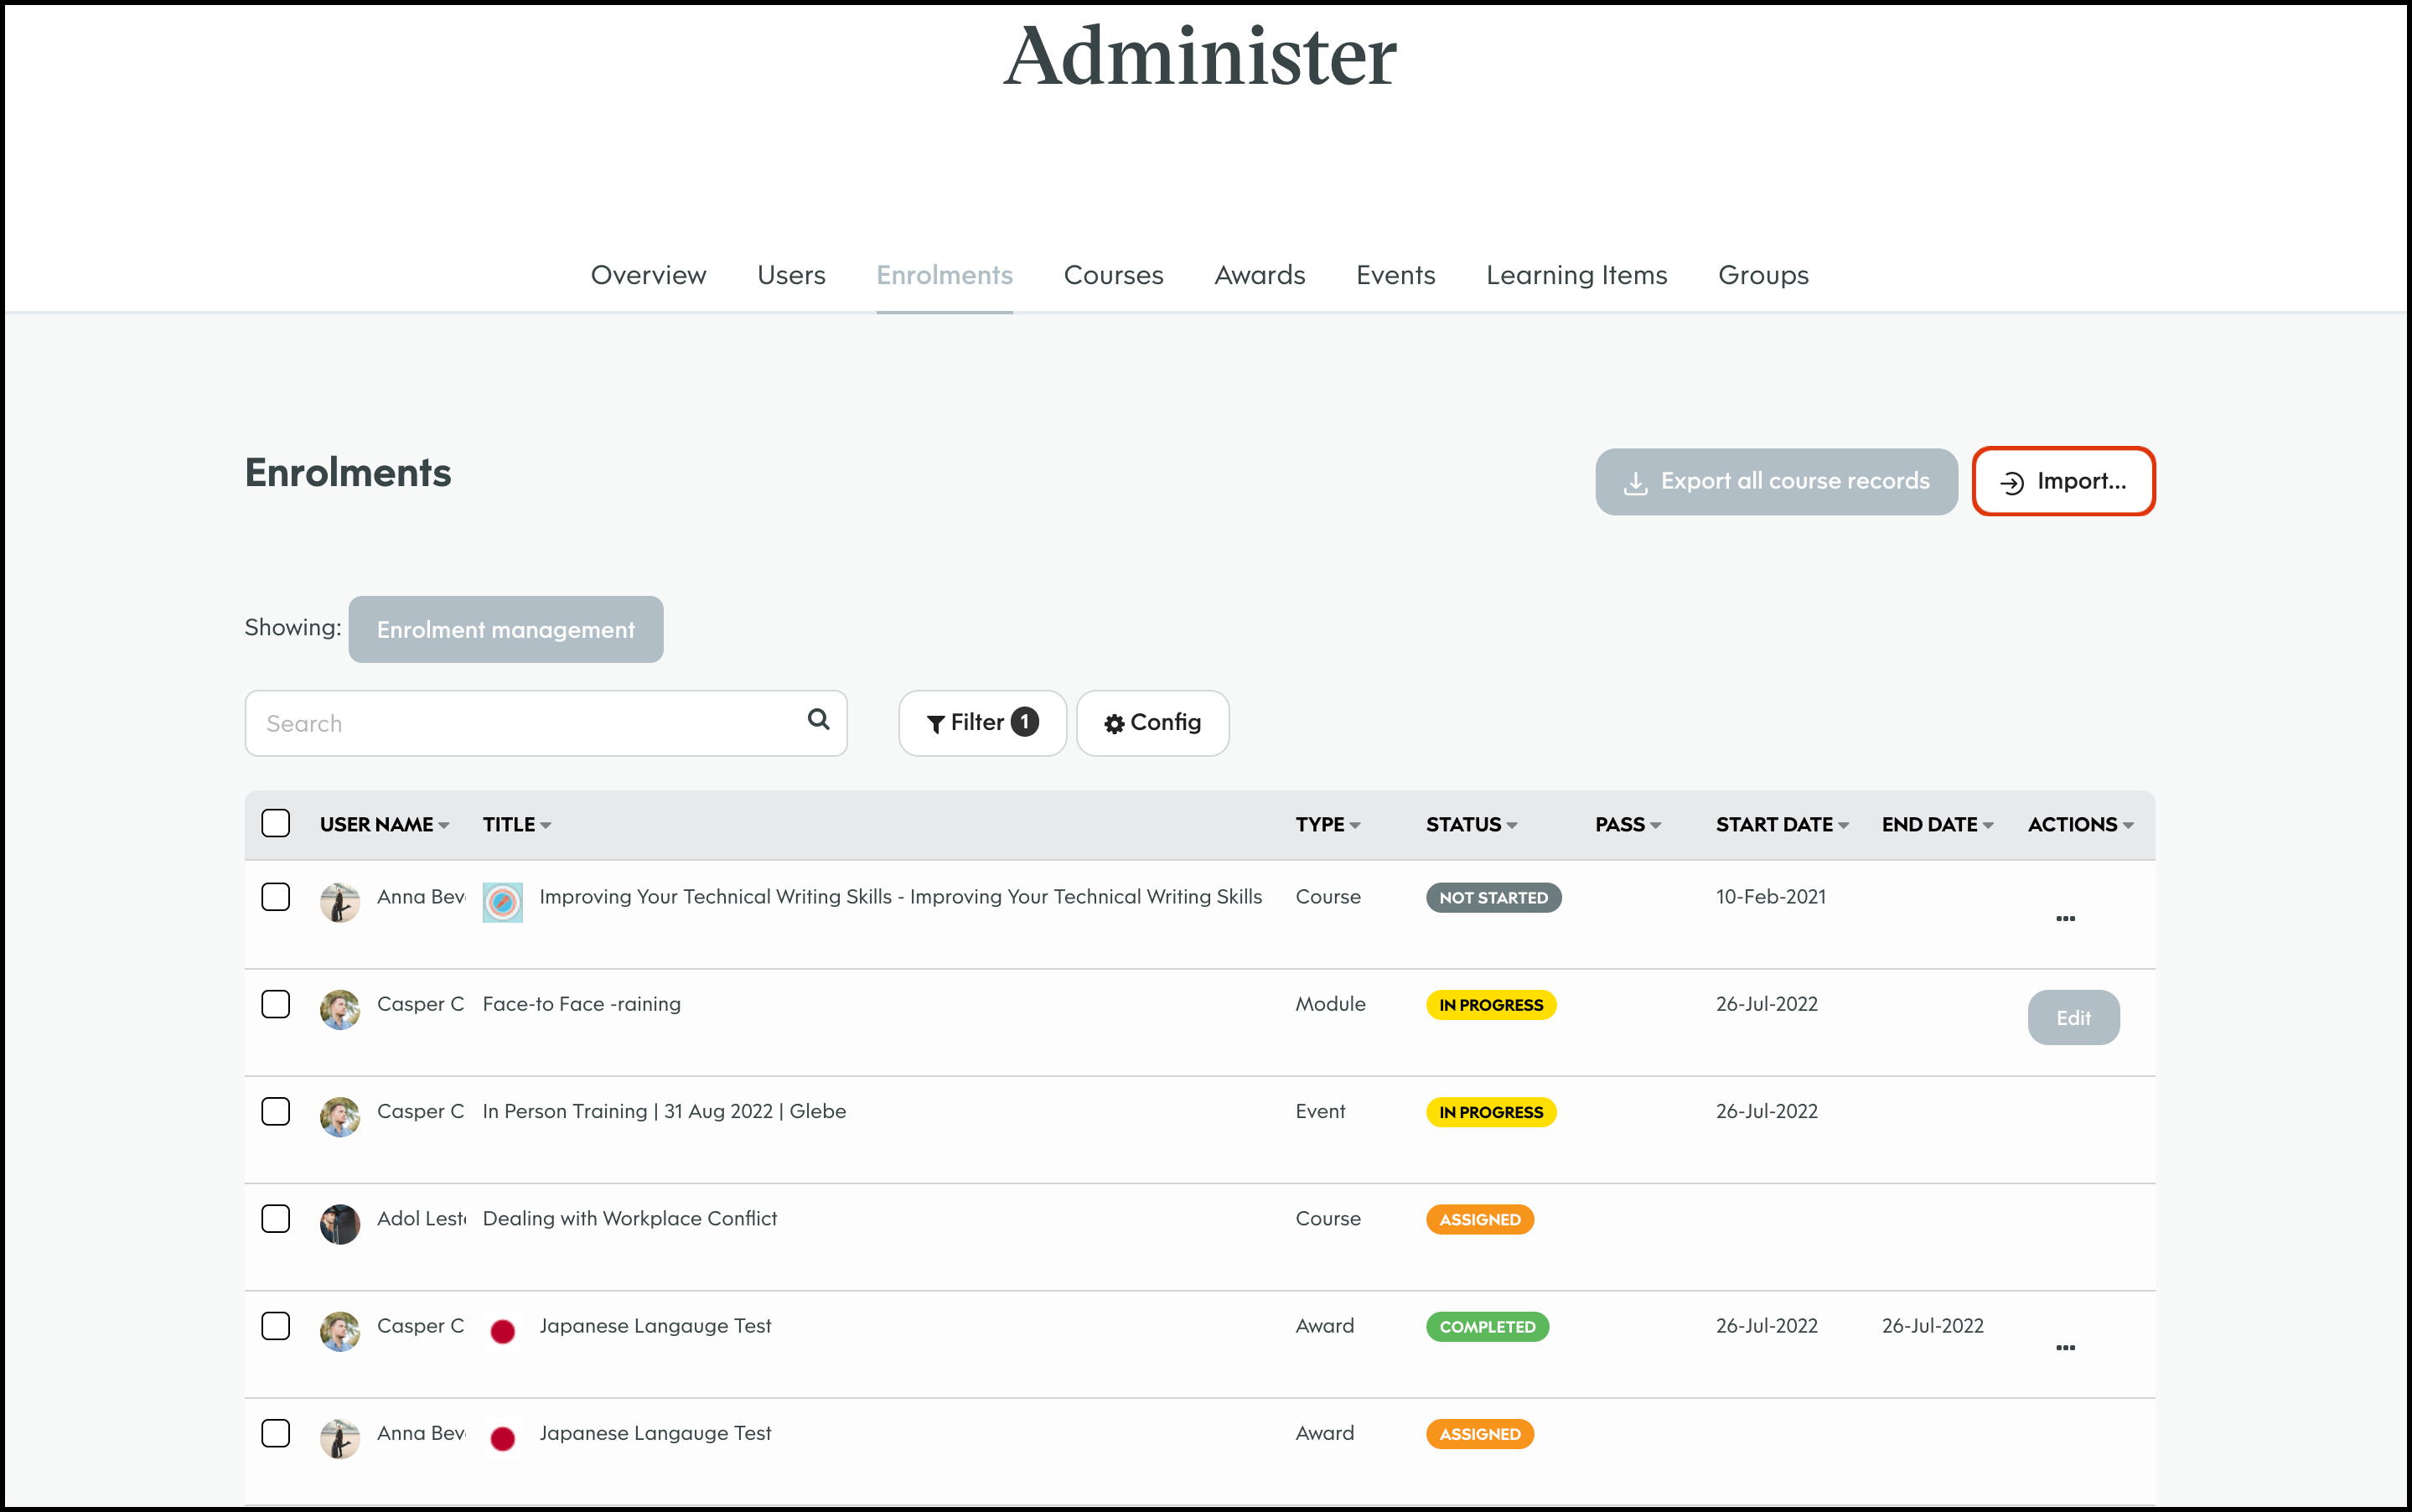Click Anna Bev avatar in first row
This screenshot has width=2412, height=1512.
tap(340, 902)
